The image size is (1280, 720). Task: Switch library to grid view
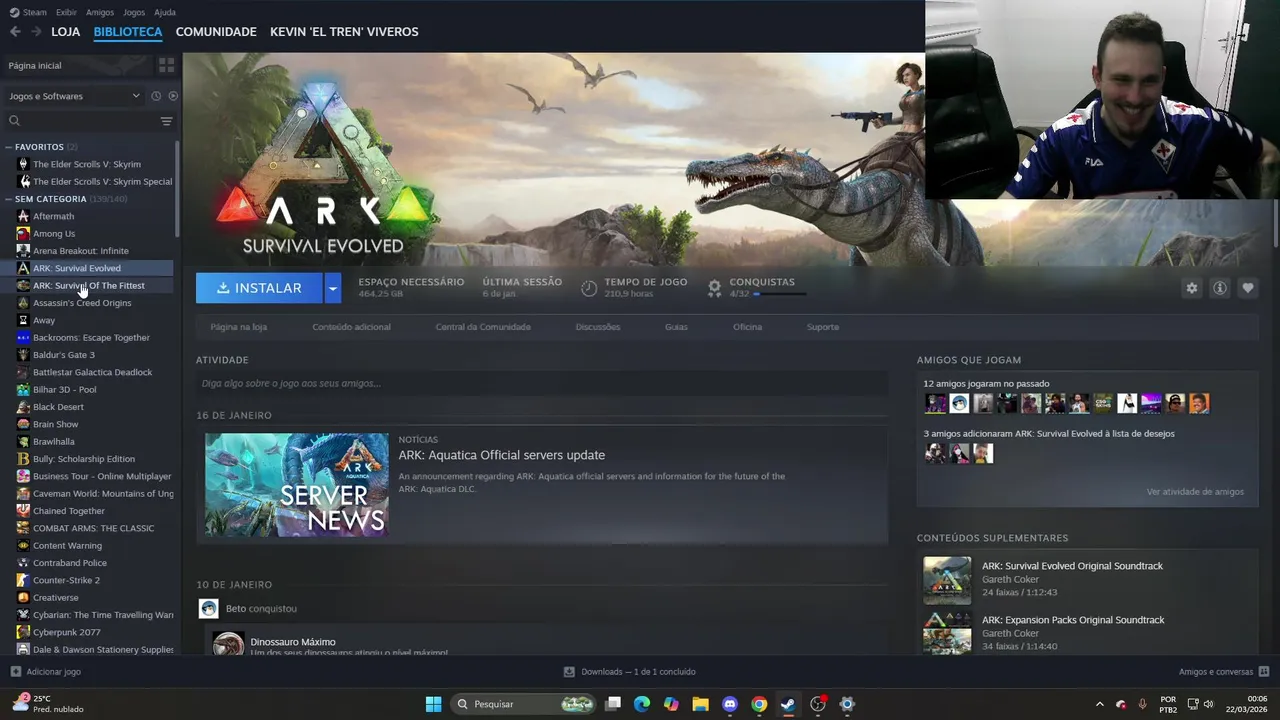coord(166,65)
